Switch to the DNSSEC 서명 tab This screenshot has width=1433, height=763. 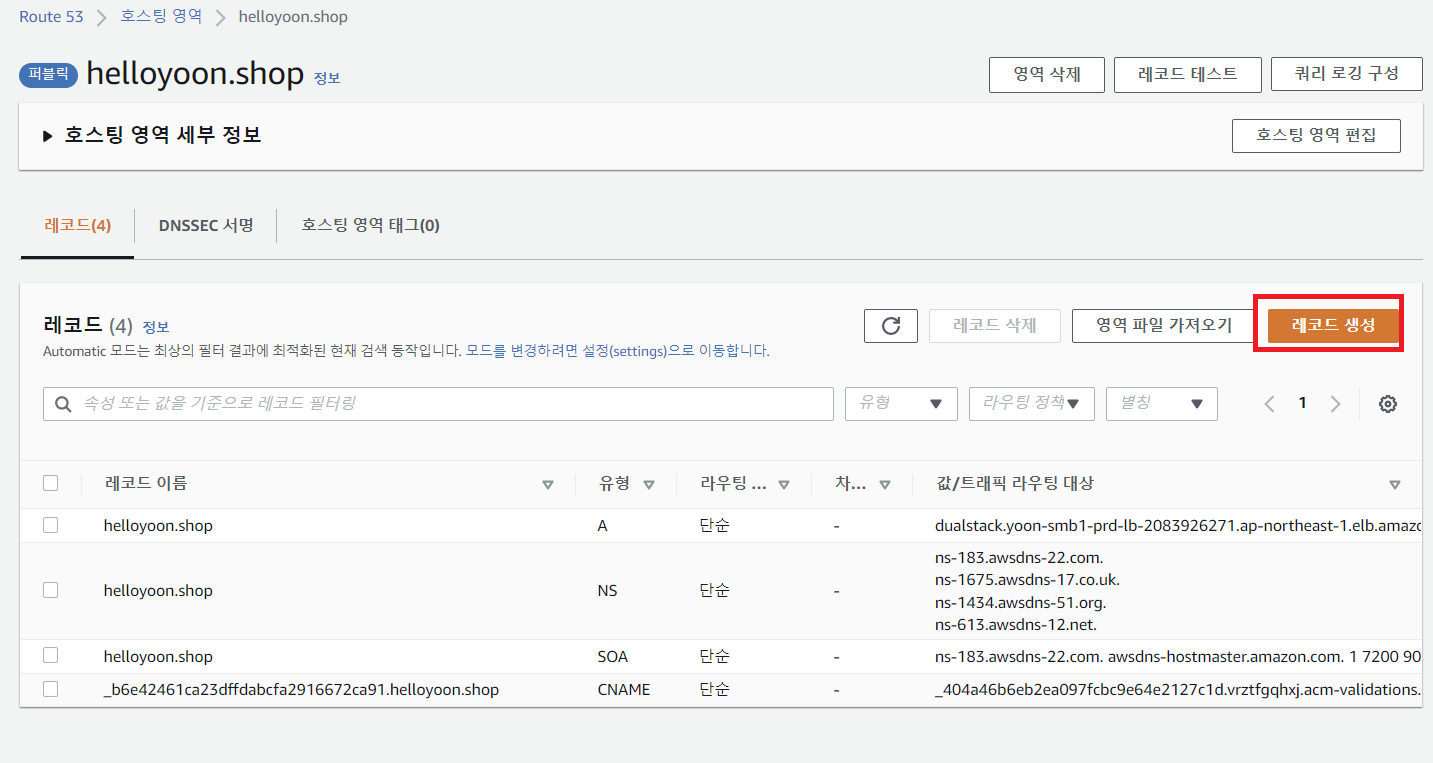point(206,226)
